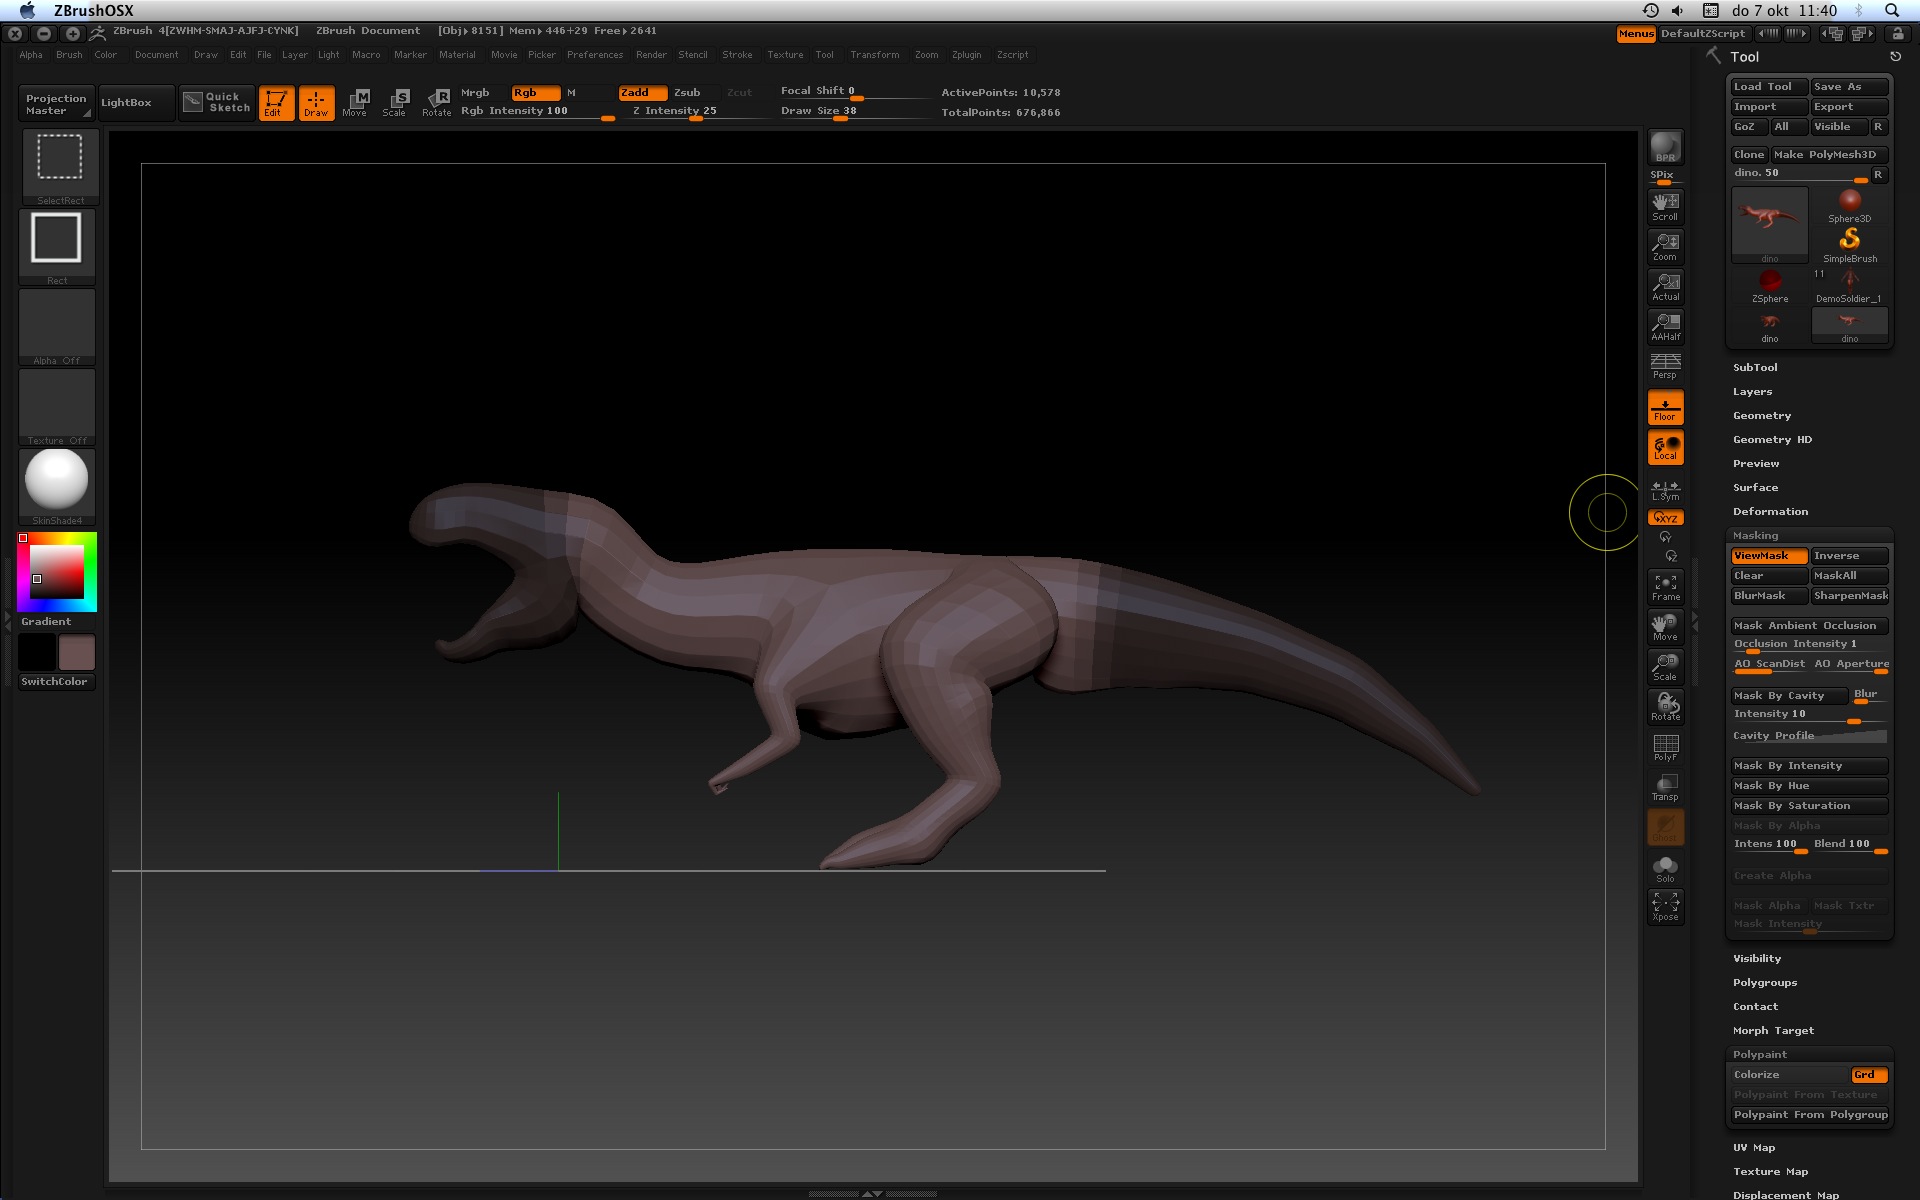Open the Brush menu
1920x1200 pixels.
pos(69,55)
